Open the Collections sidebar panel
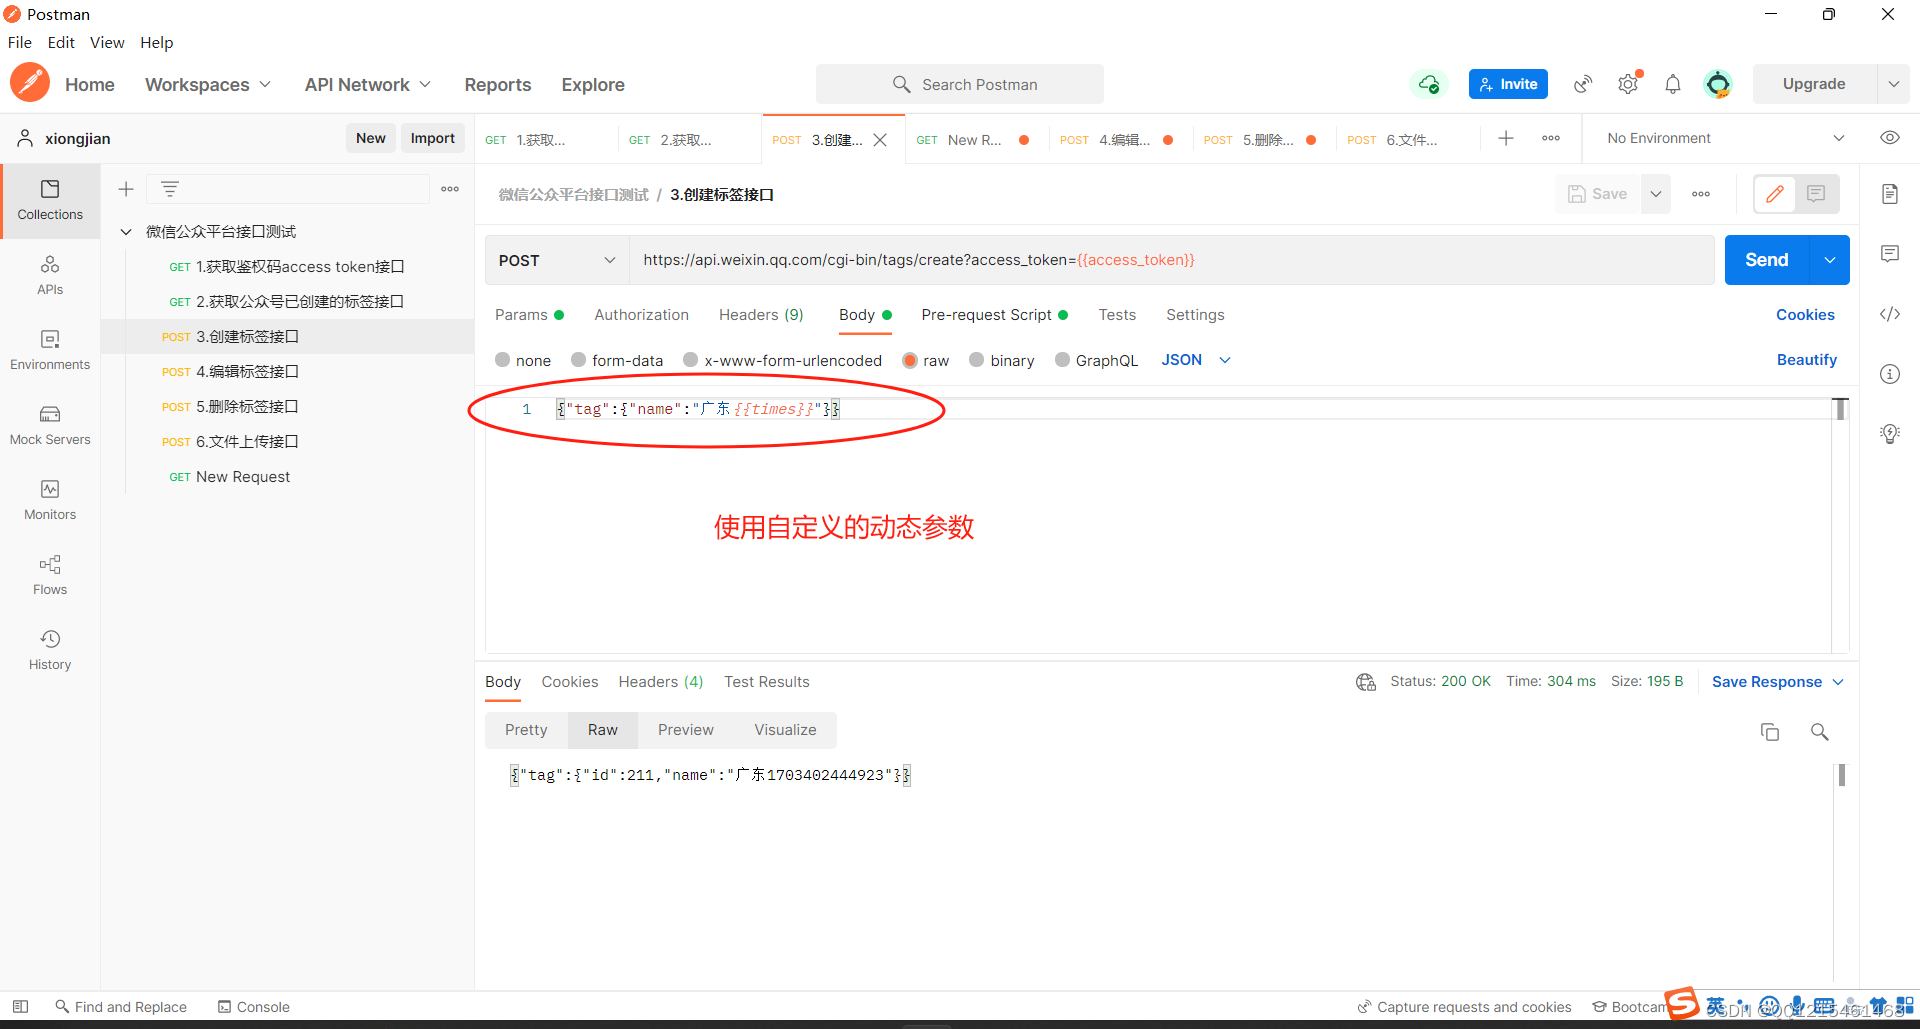This screenshot has width=1920, height=1029. (50, 200)
